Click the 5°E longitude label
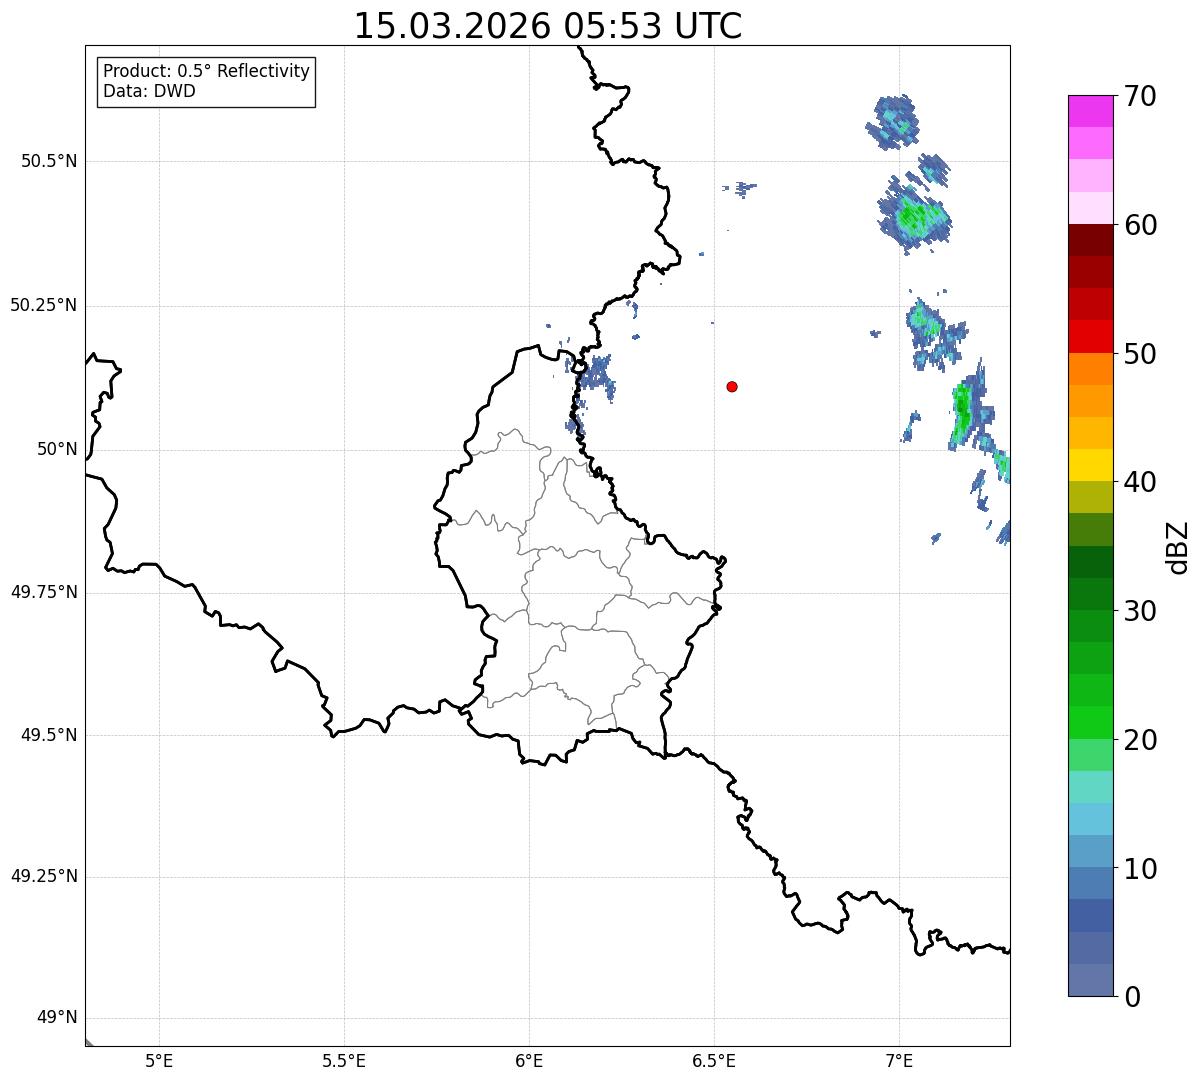The image size is (1202, 1081). pyautogui.click(x=159, y=1060)
